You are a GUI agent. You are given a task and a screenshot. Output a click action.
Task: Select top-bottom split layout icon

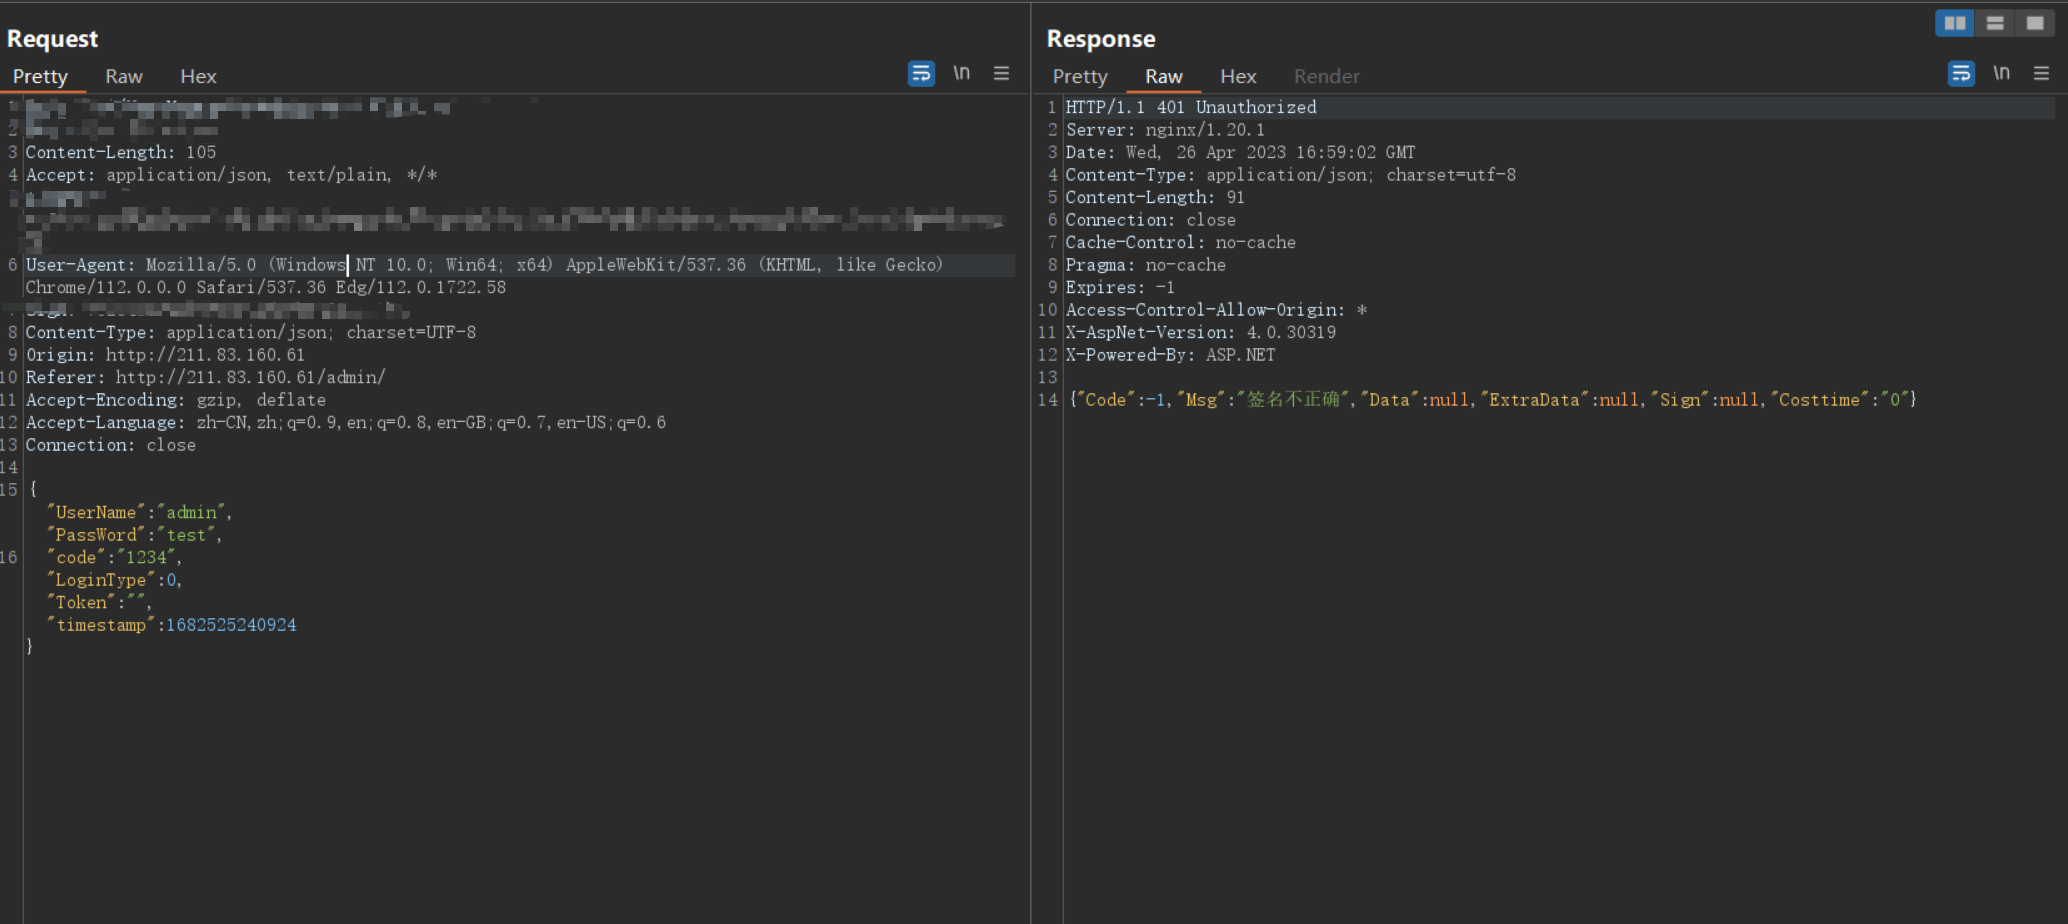coord(1994,23)
